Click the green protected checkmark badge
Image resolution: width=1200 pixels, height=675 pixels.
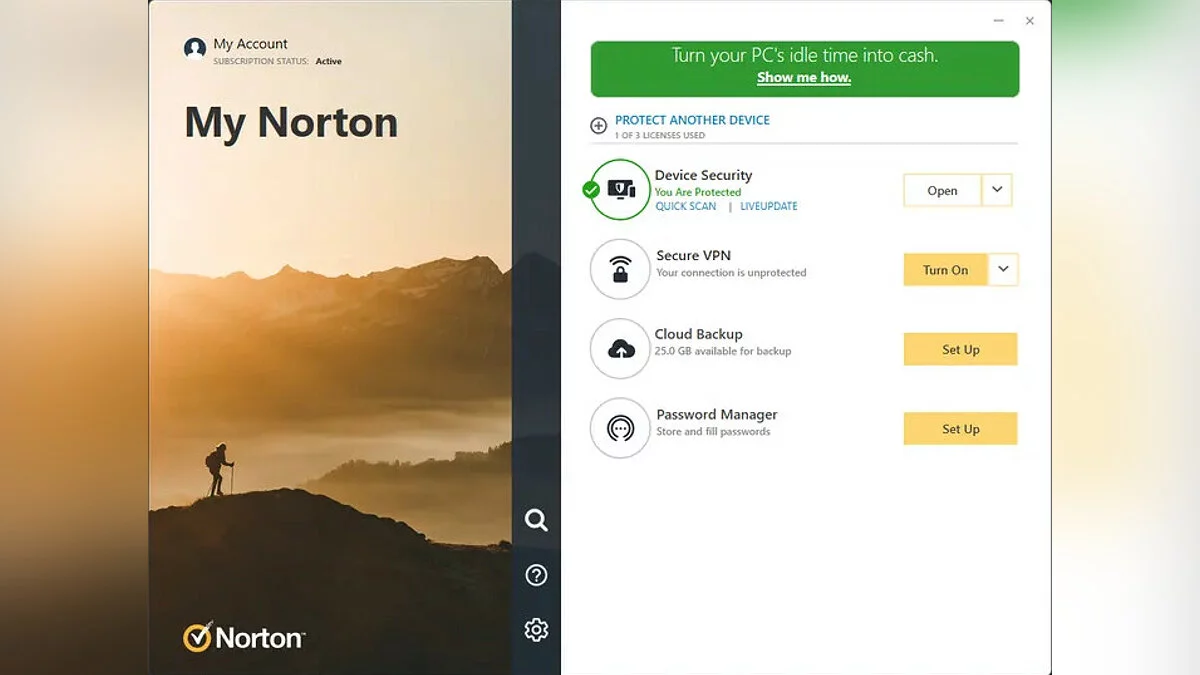(591, 189)
